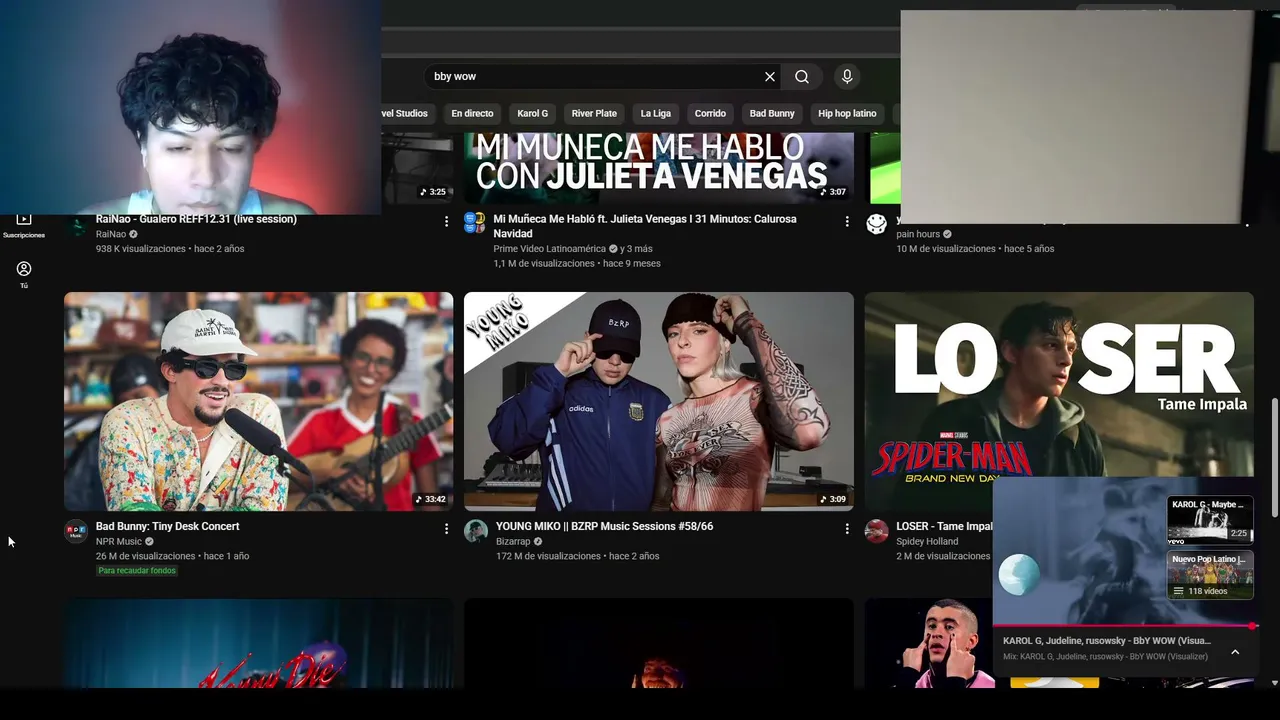
Task: Select the La Liga filter chip
Action: 656,114
